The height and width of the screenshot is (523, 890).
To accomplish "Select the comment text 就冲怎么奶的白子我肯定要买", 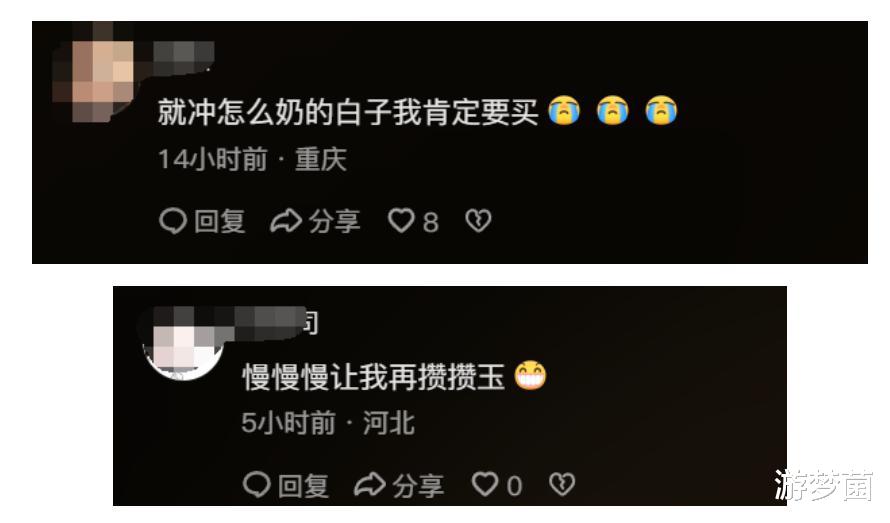I will pyautogui.click(x=347, y=111).
